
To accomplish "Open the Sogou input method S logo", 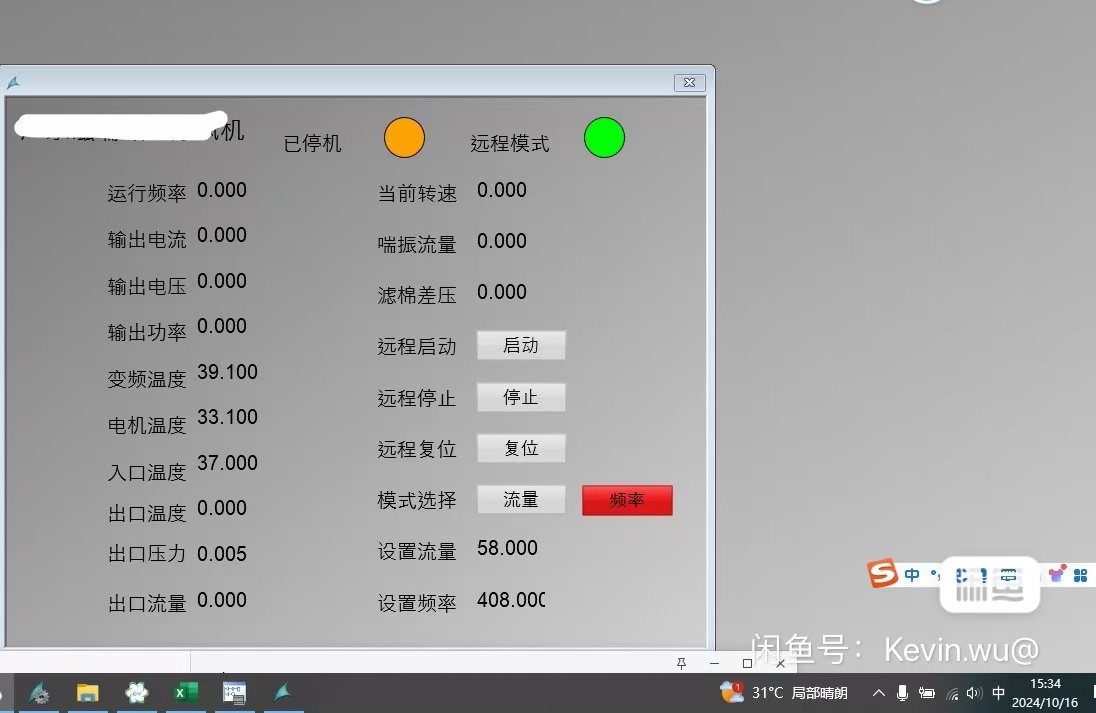I will click(882, 574).
